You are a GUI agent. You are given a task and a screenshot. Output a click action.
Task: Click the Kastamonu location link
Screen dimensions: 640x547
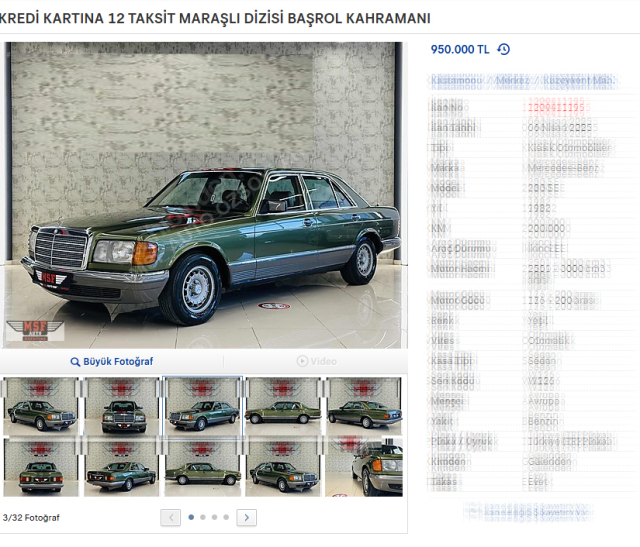[456, 80]
